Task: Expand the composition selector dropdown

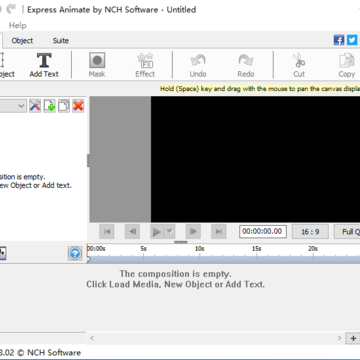Action: tap(21, 106)
